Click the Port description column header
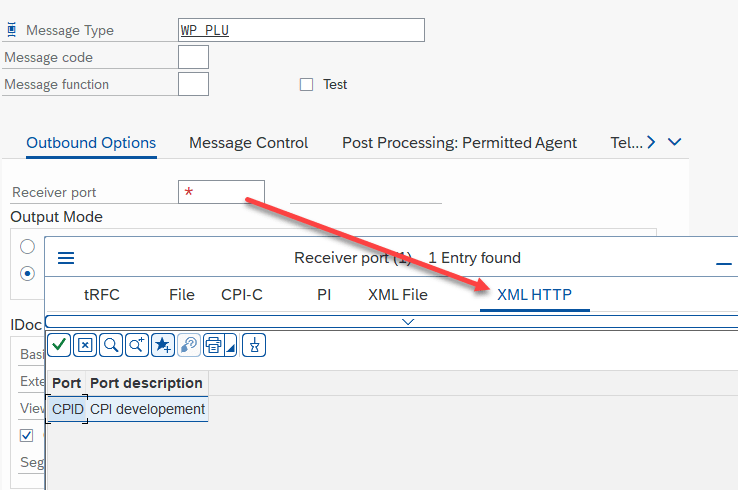This screenshot has height=490, width=738. pos(146,383)
